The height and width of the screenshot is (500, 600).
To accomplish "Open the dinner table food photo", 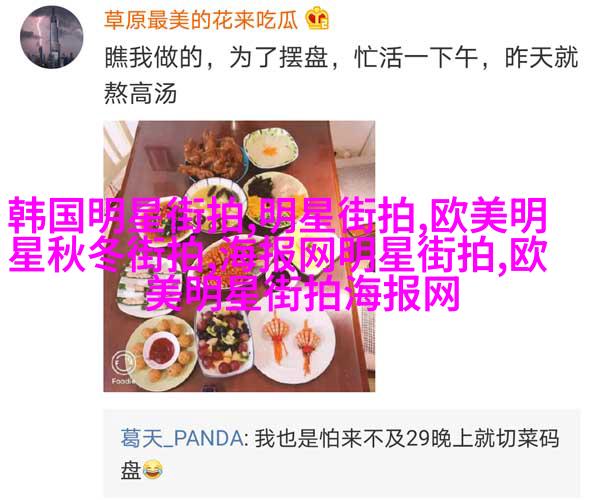I will [x=239, y=256].
